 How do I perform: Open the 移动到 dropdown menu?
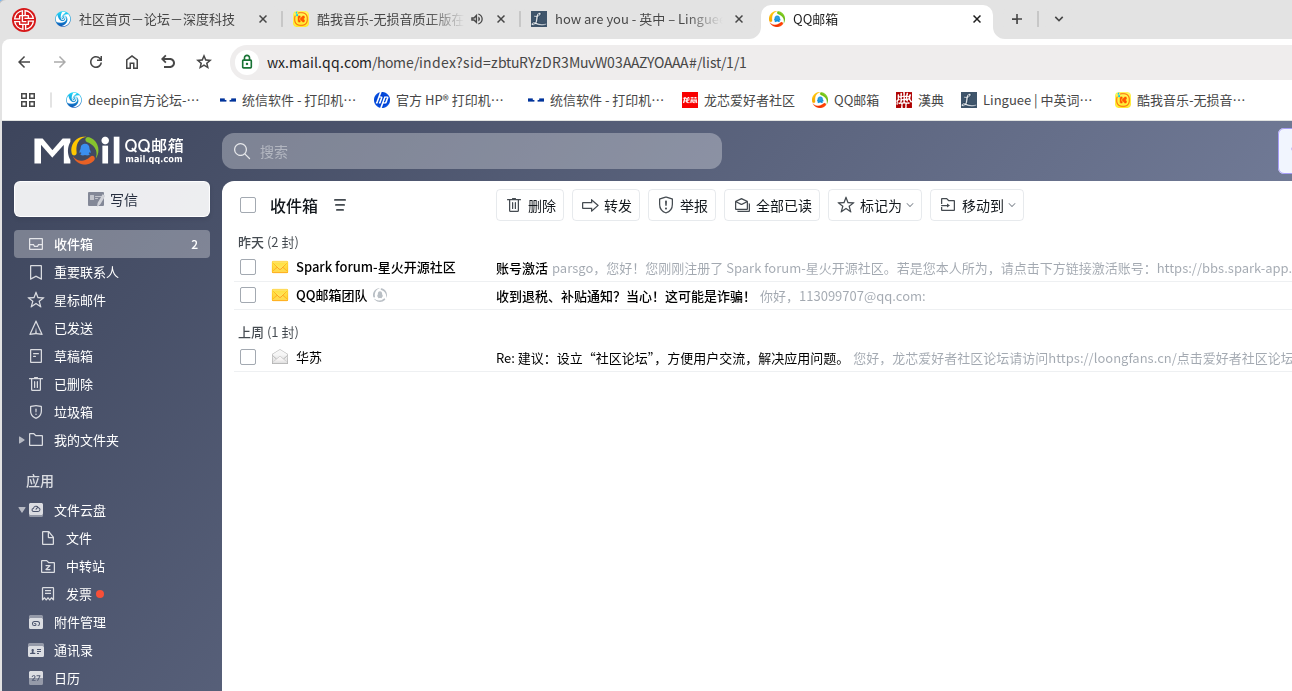[x=978, y=205]
